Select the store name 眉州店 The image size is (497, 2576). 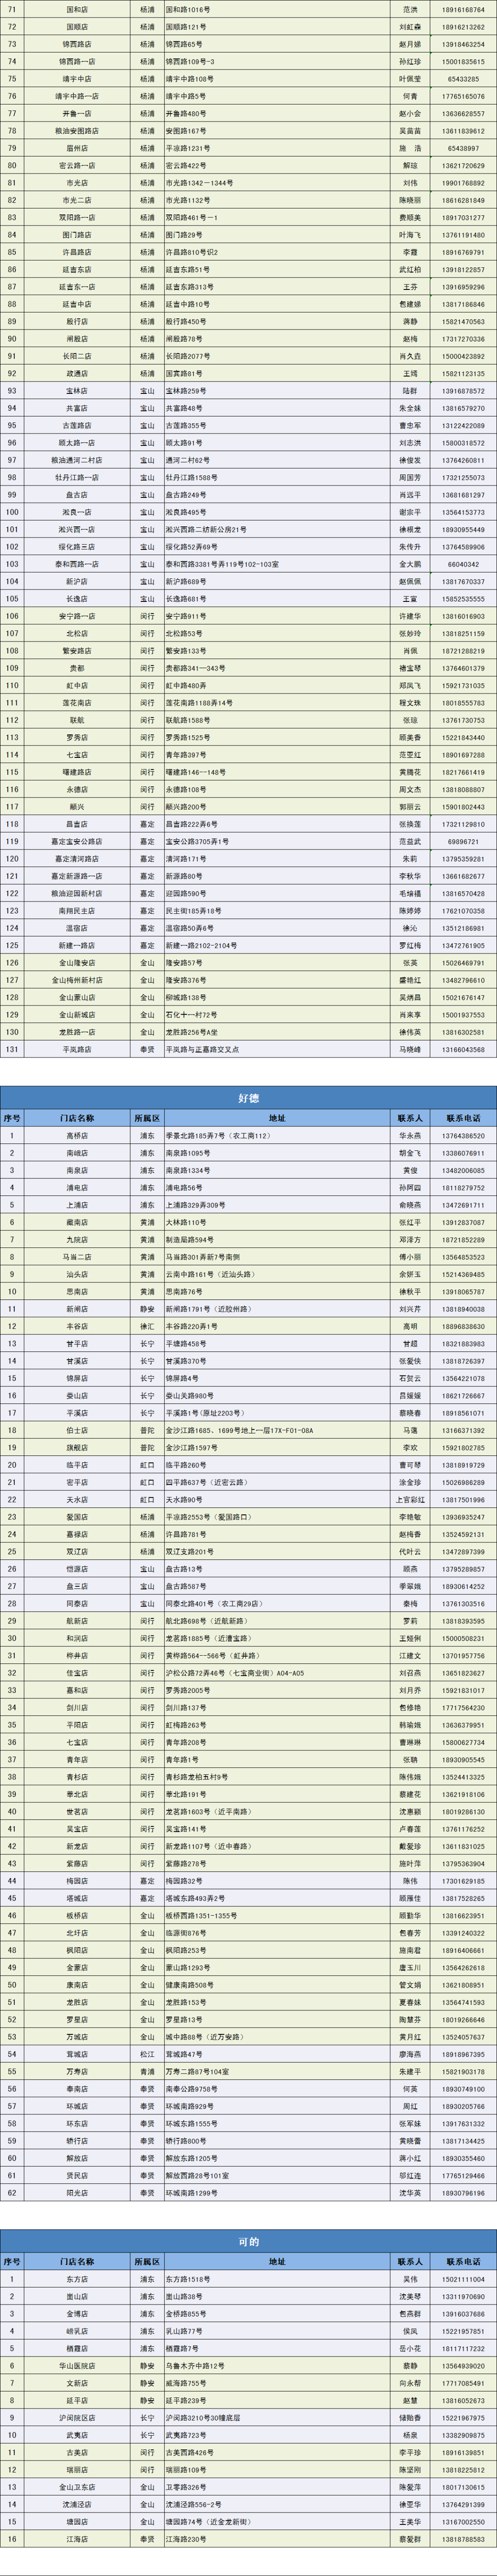click(77, 148)
